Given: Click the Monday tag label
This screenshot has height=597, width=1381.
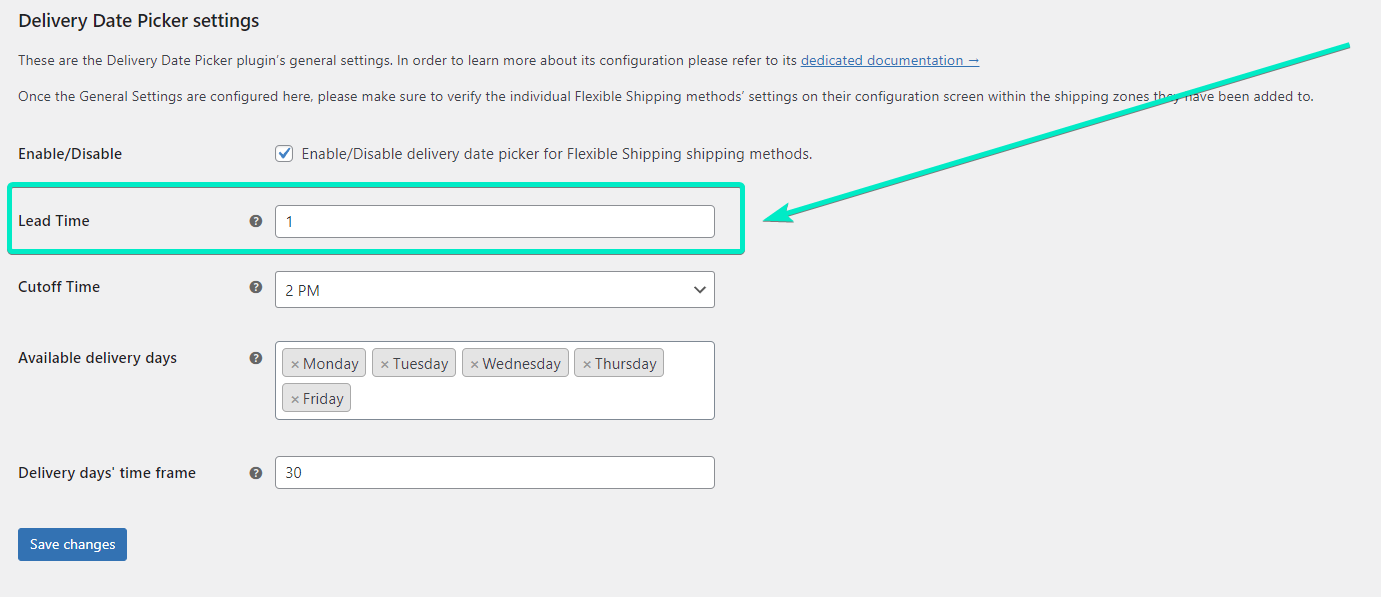Looking at the screenshot, I should (x=330, y=364).
